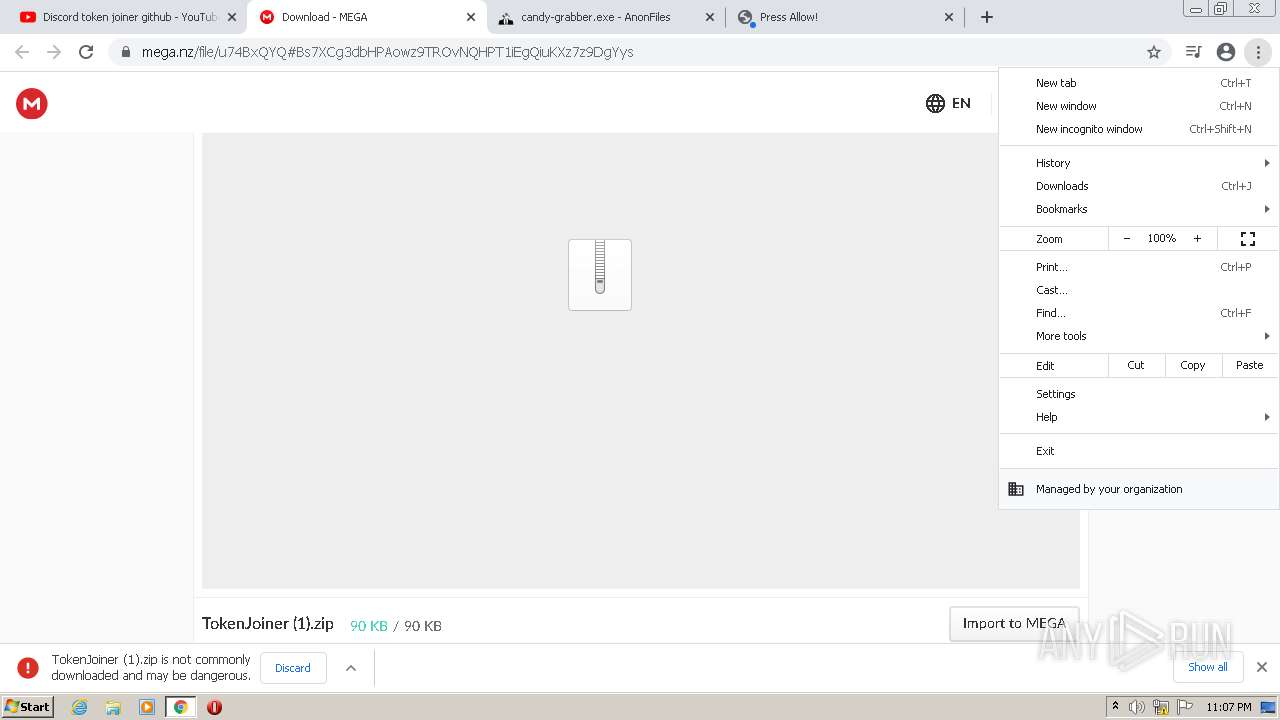Show hidden system tray icons
The width and height of the screenshot is (1280, 720).
1115,707
